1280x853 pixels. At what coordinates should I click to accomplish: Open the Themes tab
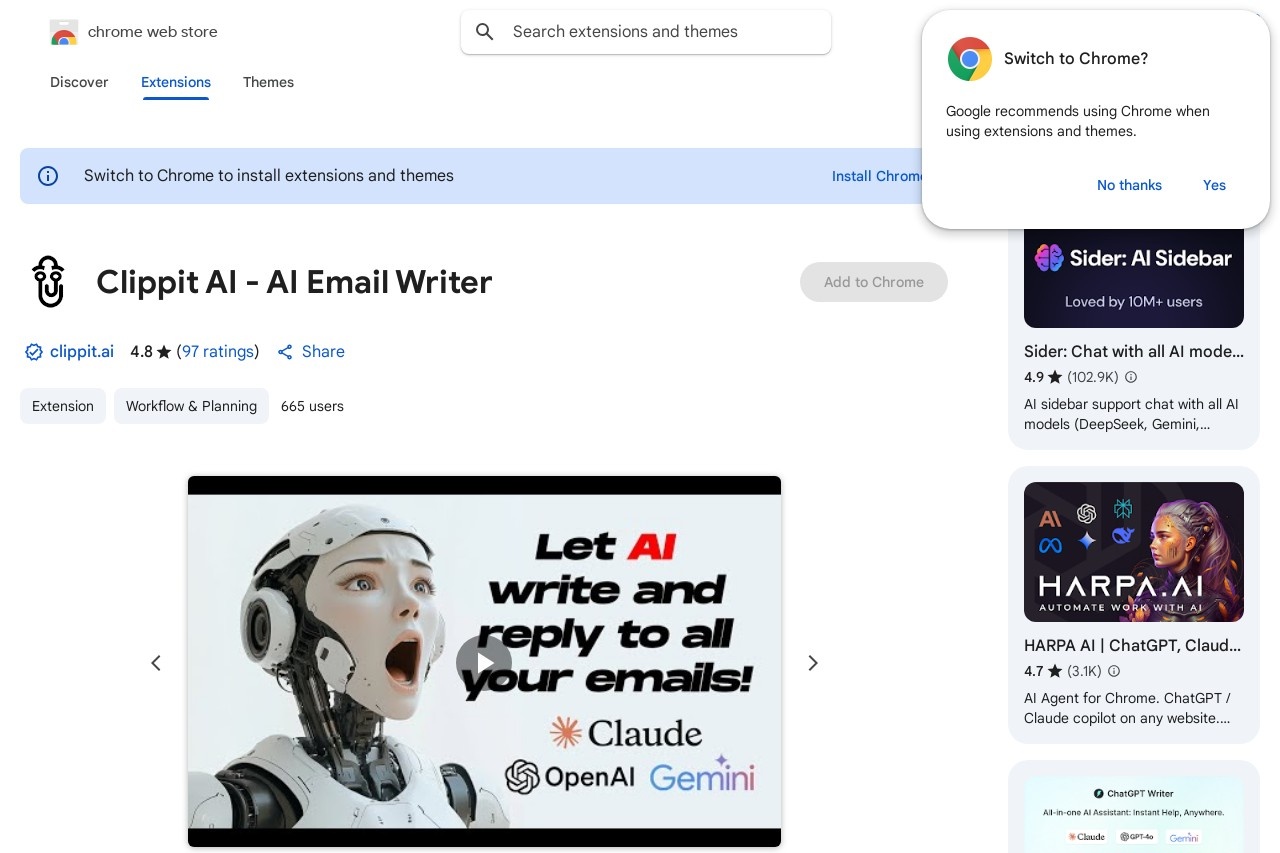(268, 82)
